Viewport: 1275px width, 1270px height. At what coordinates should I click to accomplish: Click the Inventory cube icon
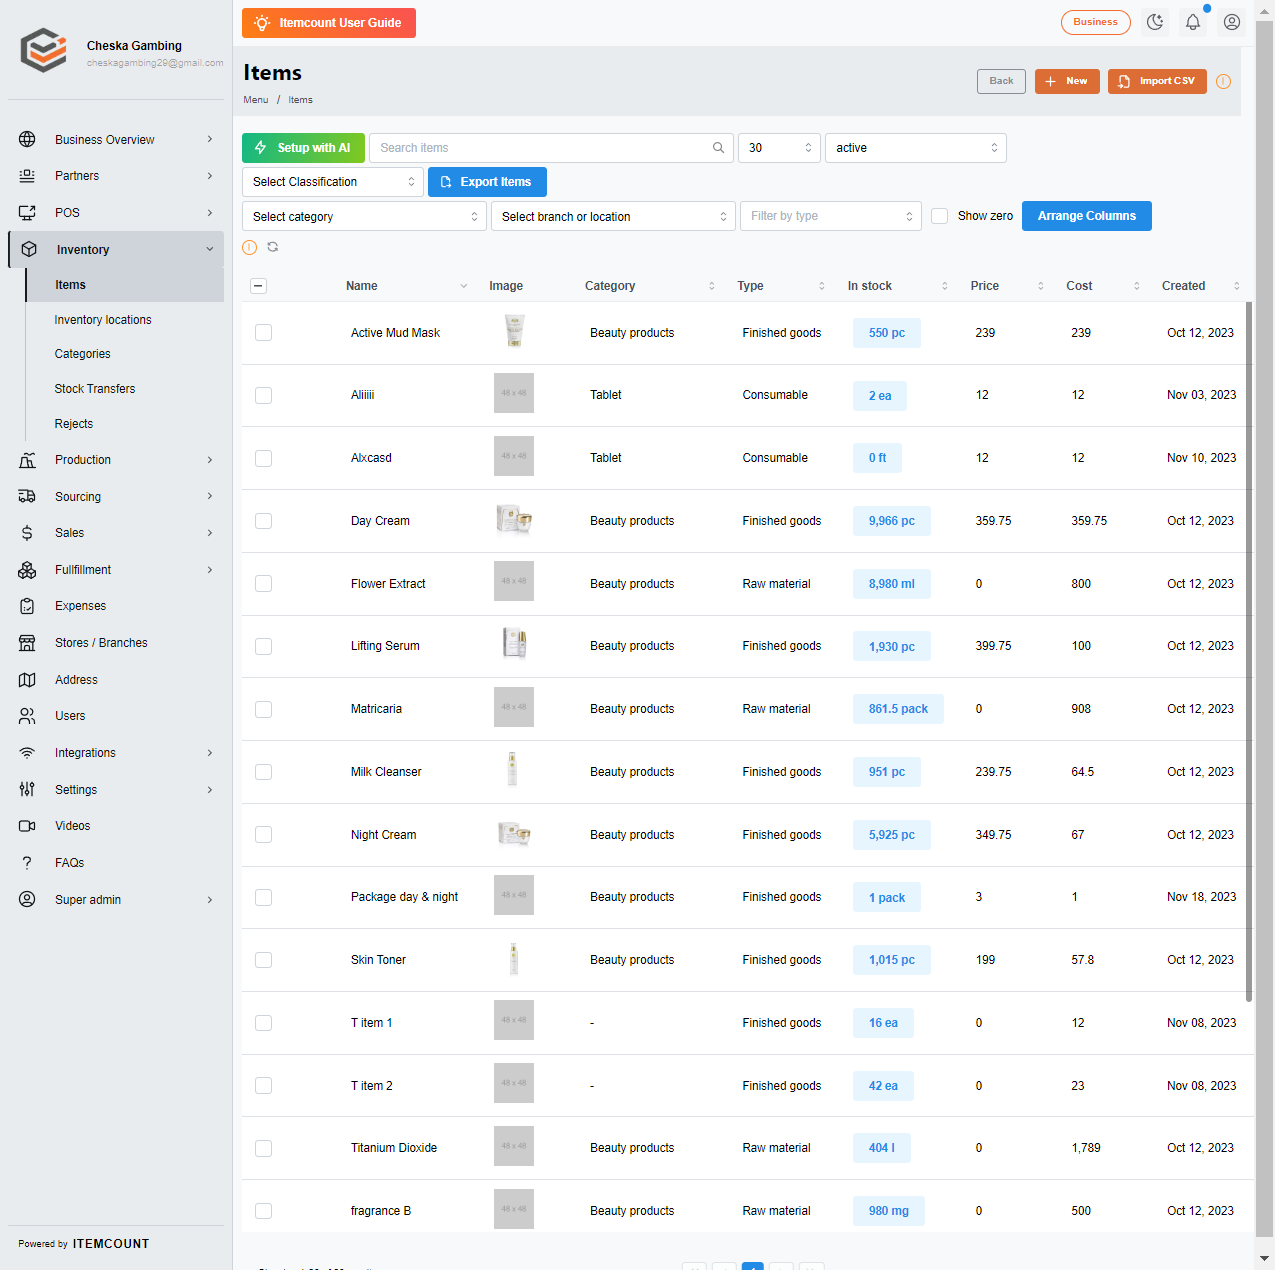[29, 249]
